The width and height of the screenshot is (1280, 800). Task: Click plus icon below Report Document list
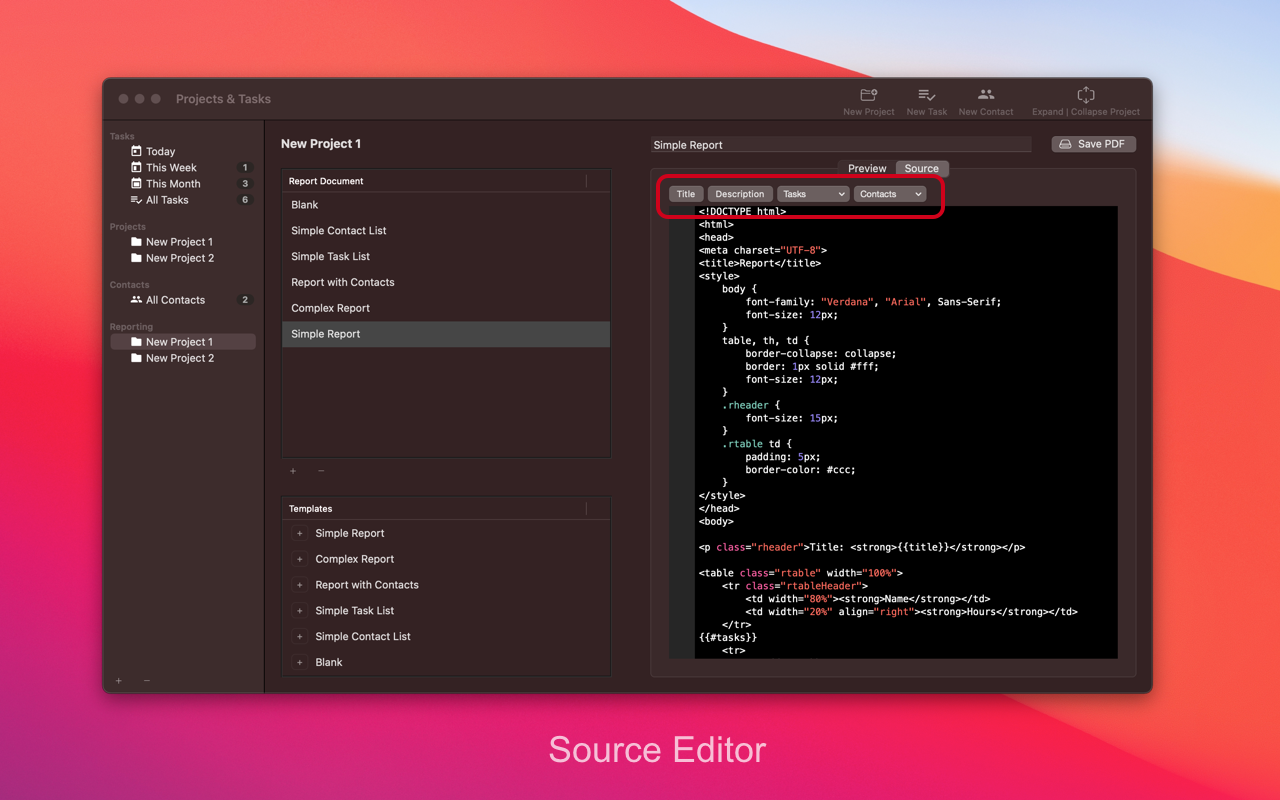point(293,471)
